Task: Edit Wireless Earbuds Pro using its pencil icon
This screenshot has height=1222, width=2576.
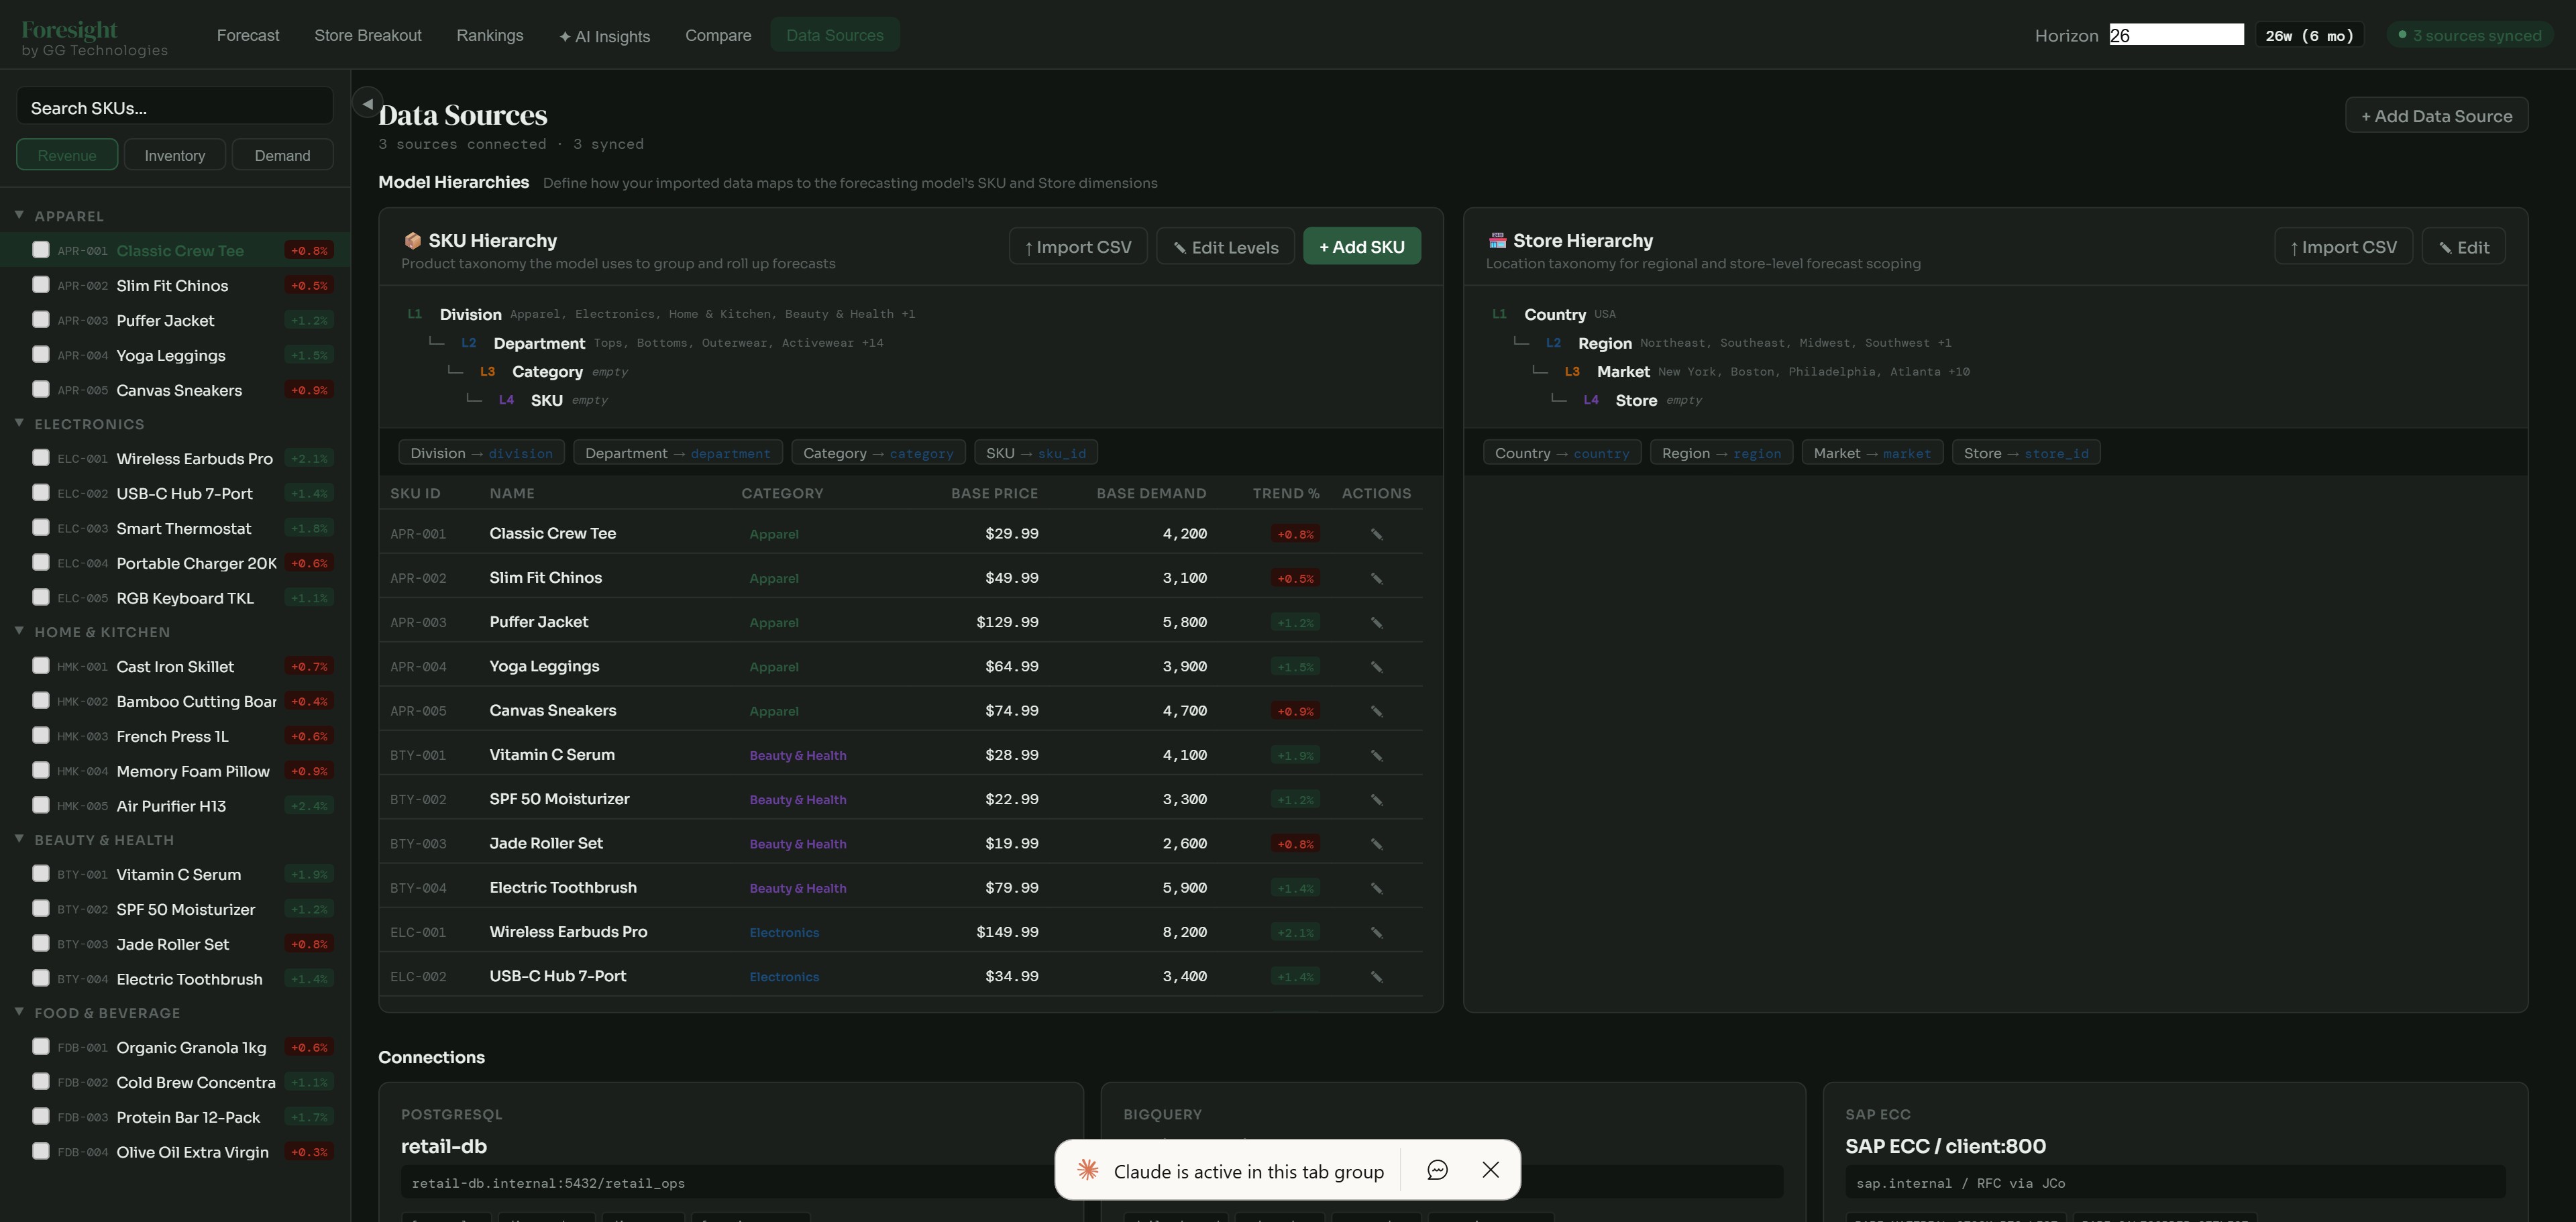Action: point(1377,931)
